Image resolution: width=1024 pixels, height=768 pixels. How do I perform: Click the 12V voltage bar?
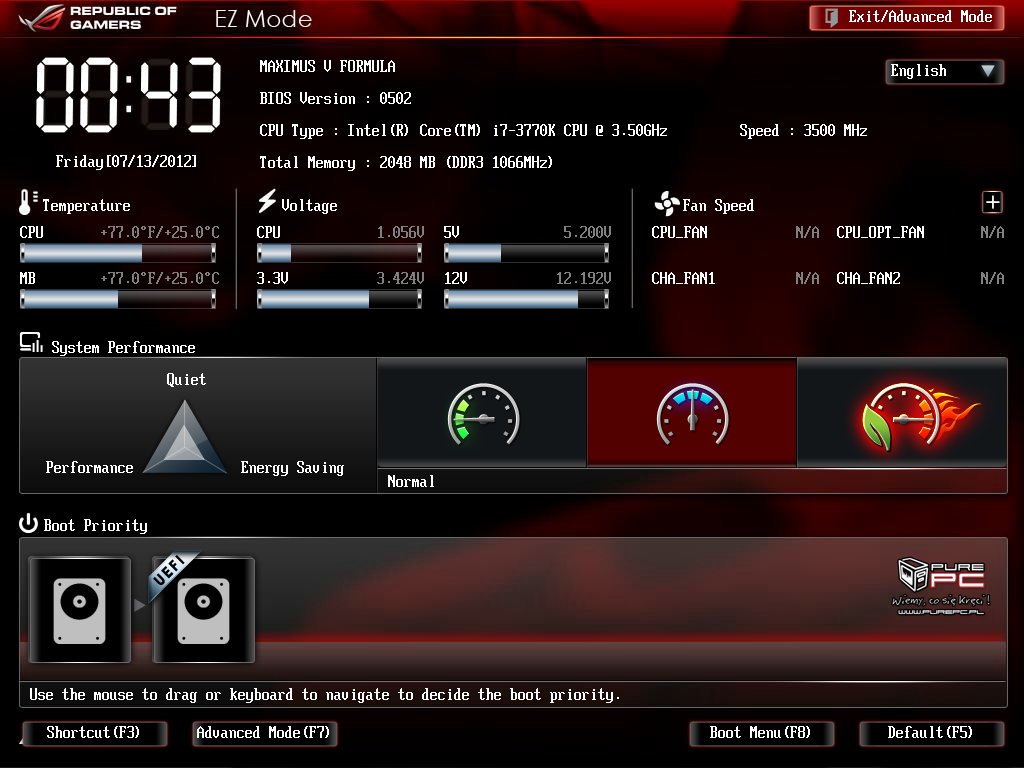(x=526, y=299)
